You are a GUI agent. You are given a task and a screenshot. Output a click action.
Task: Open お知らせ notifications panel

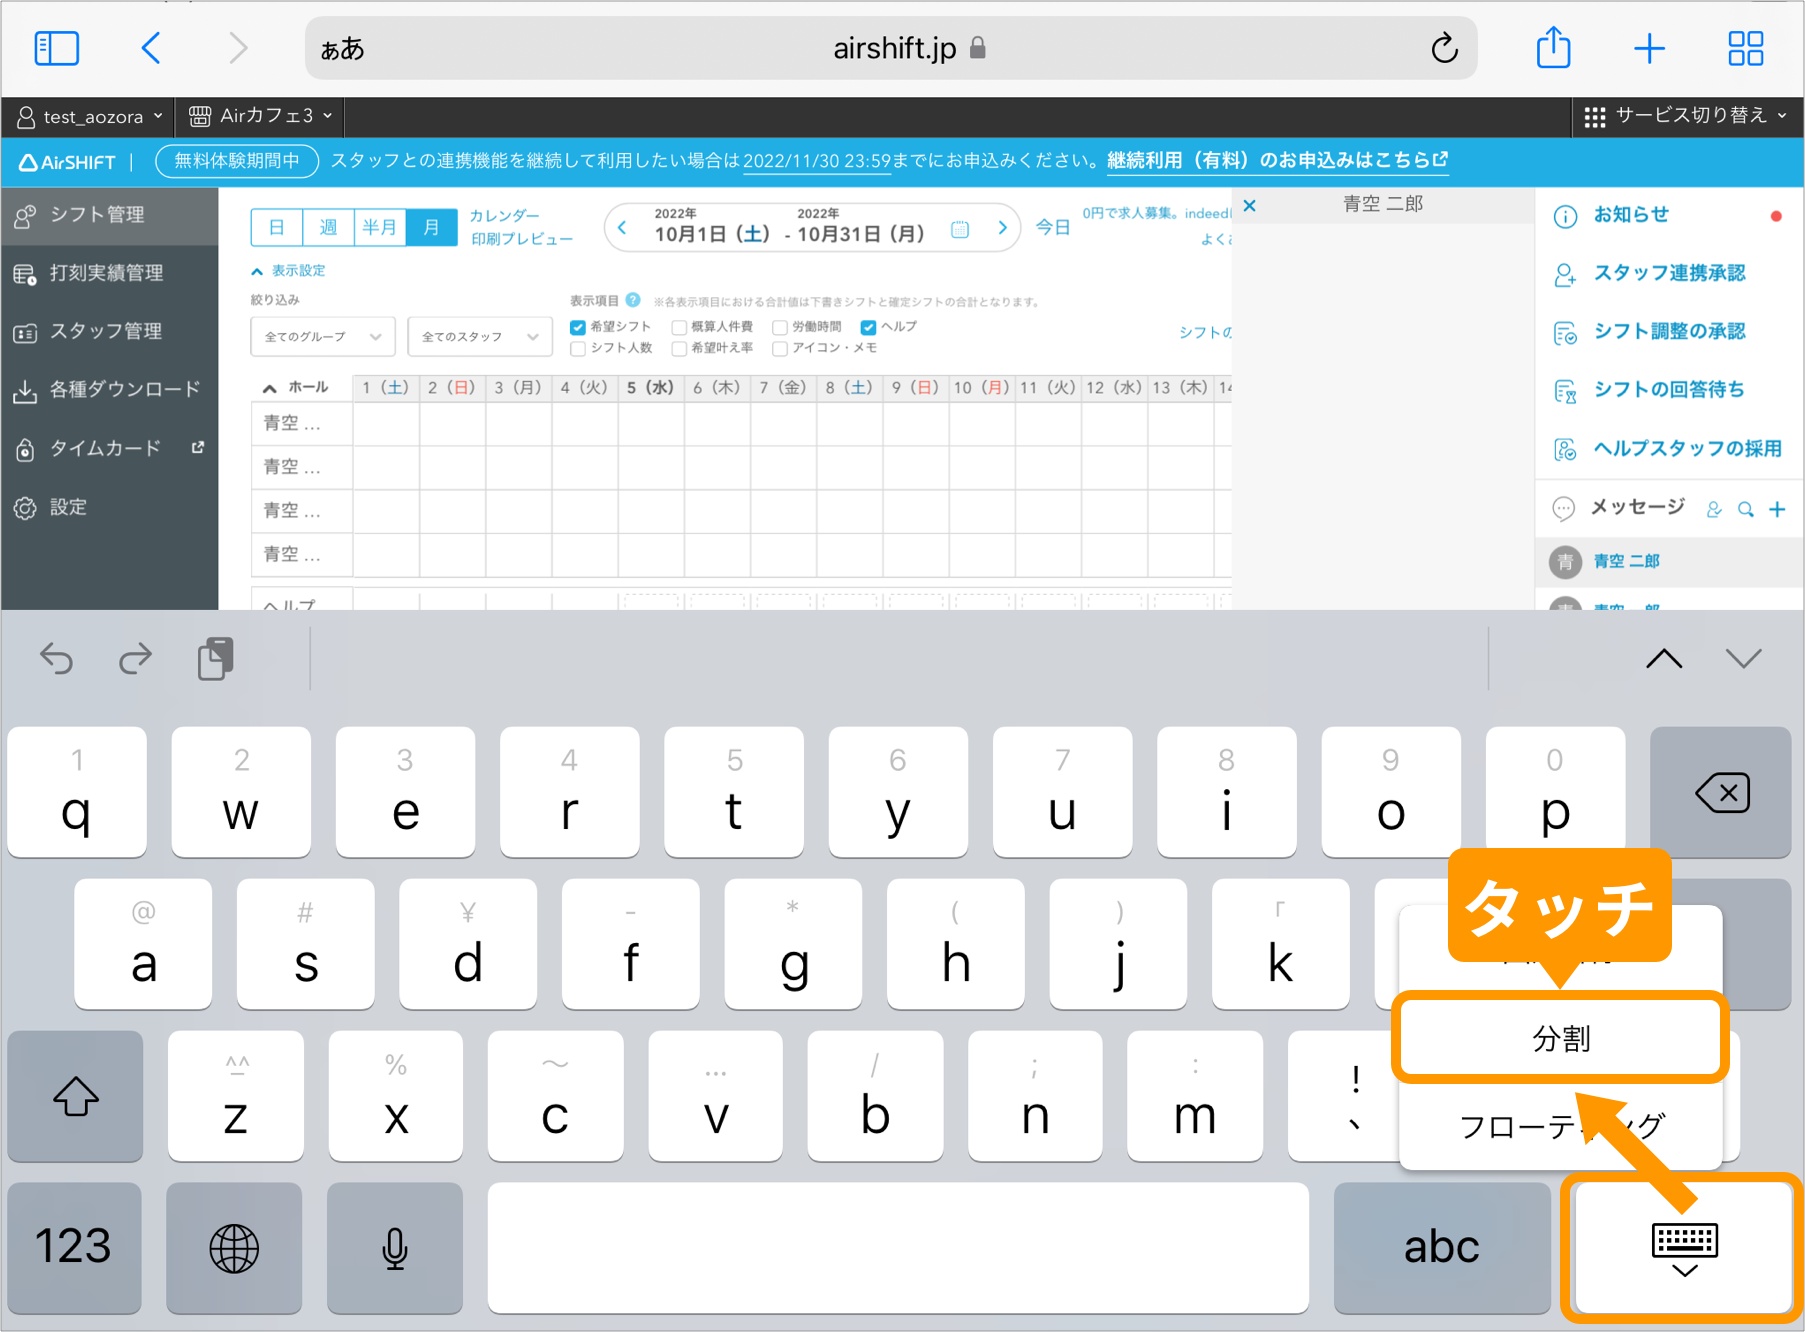(x=1630, y=214)
